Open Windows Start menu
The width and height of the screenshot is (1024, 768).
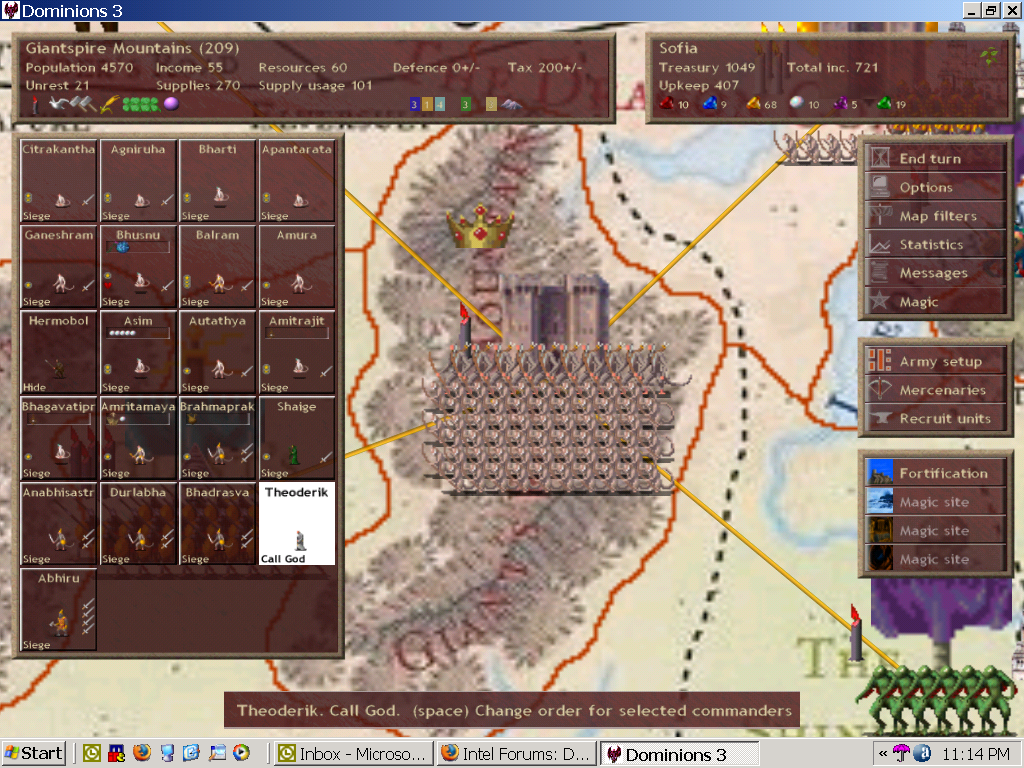point(34,753)
